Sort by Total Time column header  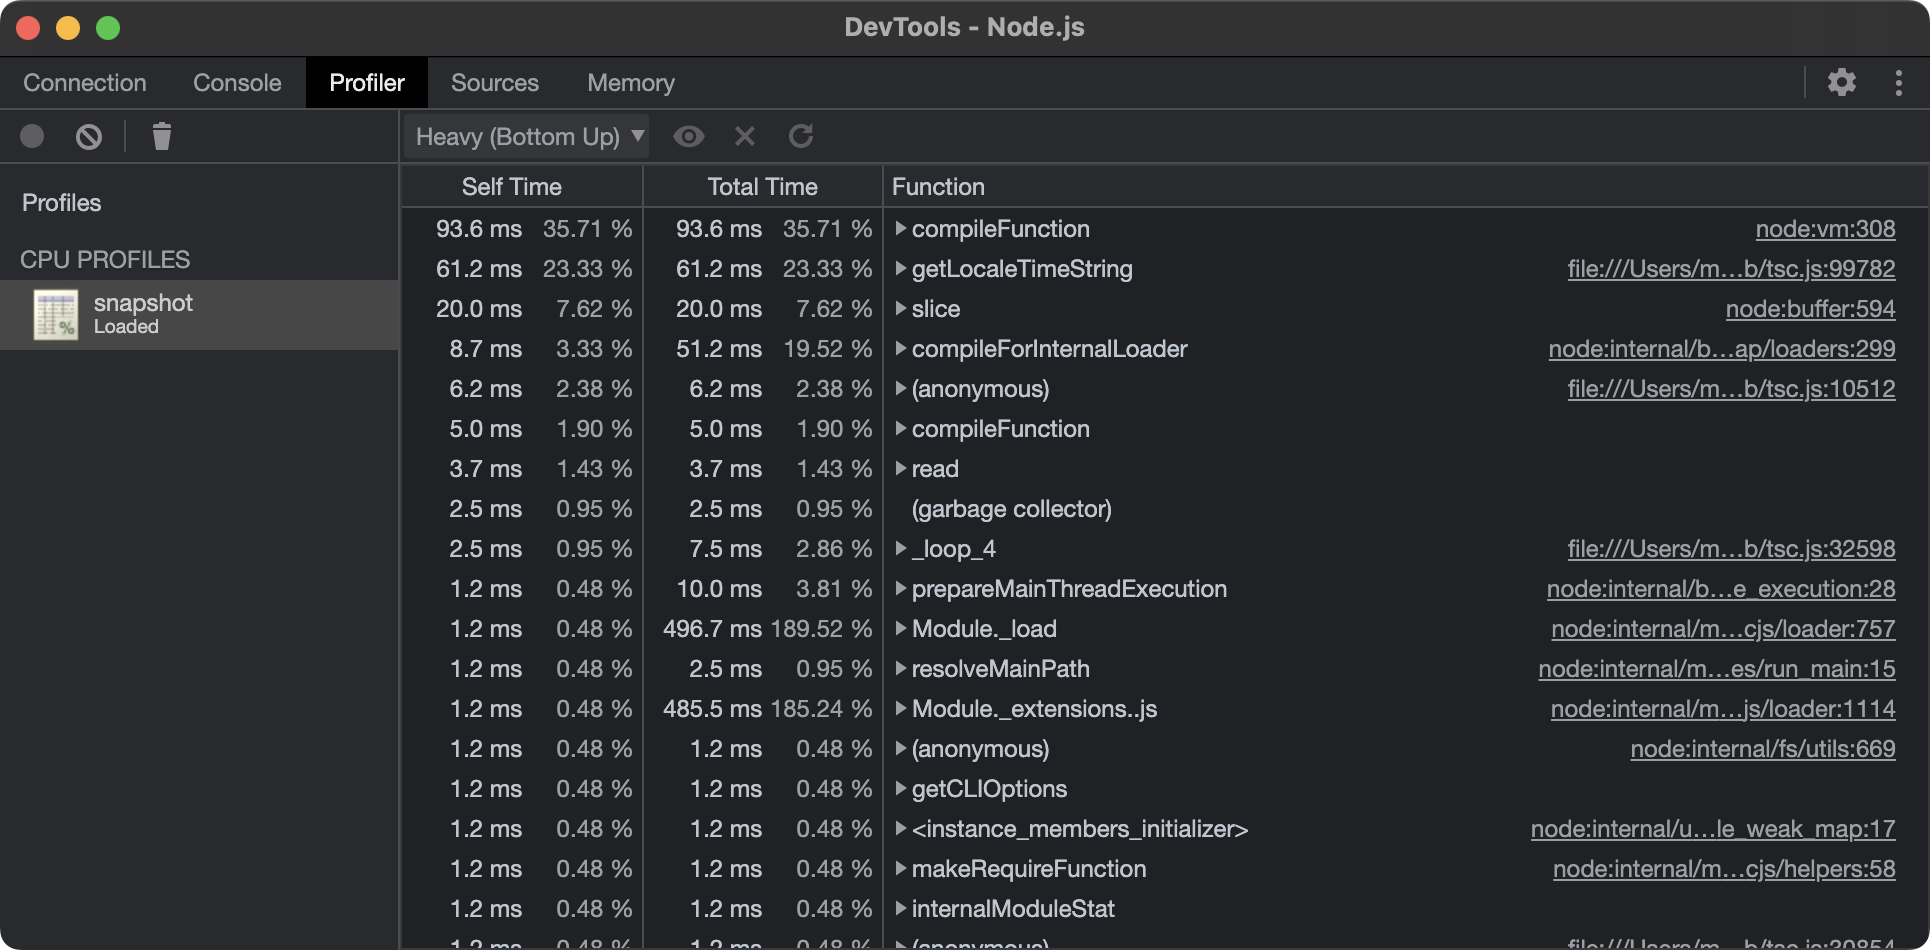762,187
